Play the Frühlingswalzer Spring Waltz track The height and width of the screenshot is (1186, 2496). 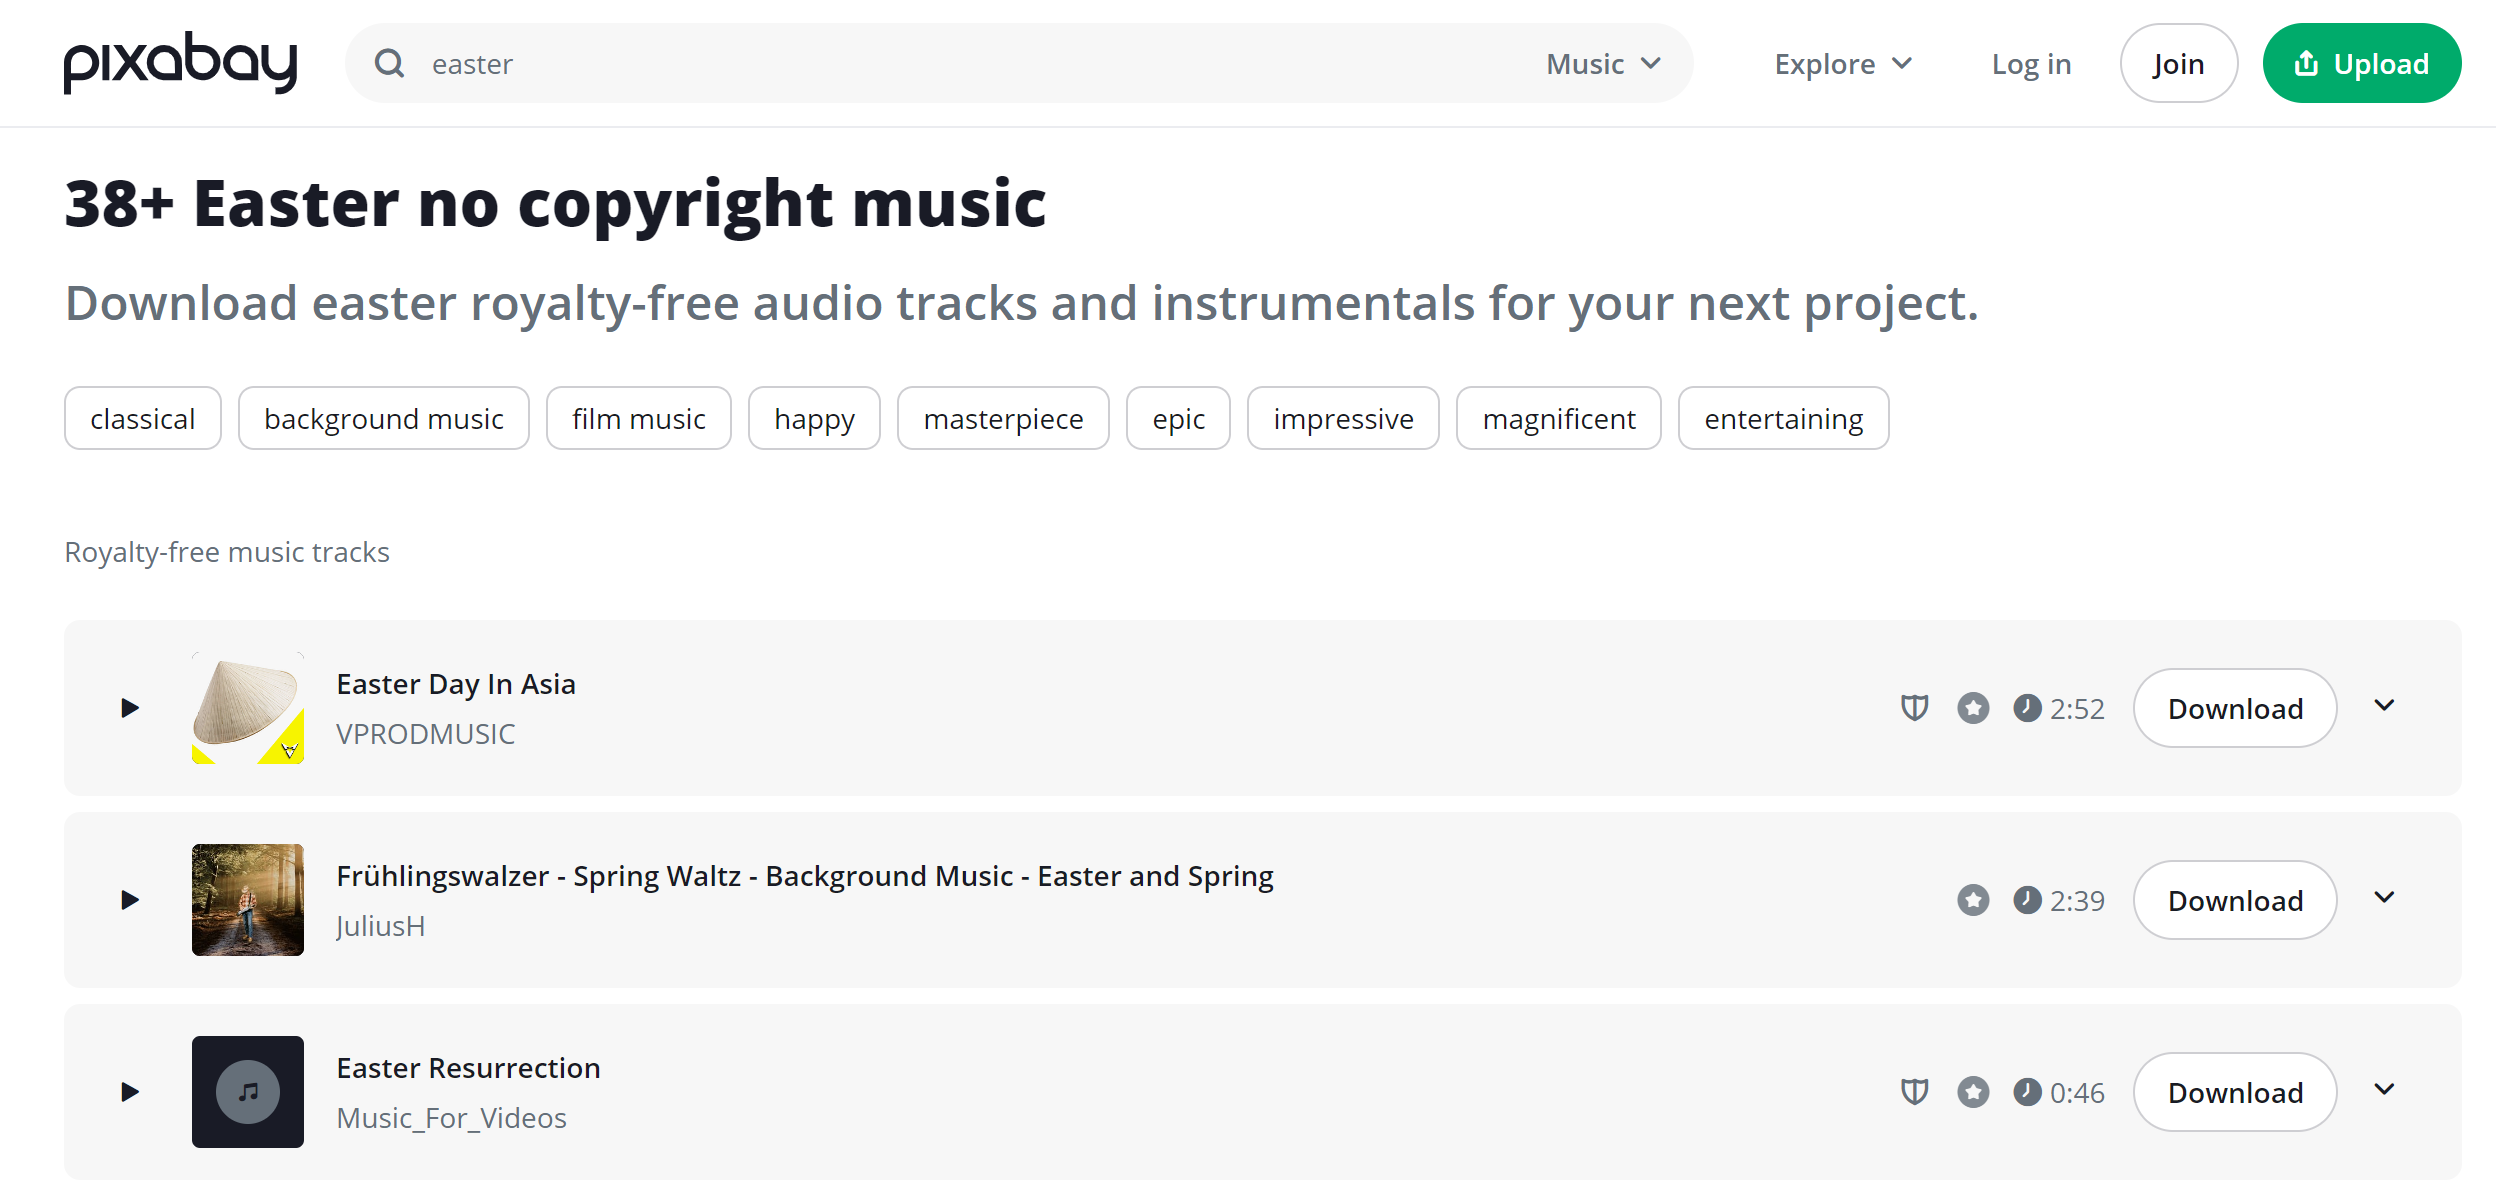tap(130, 900)
